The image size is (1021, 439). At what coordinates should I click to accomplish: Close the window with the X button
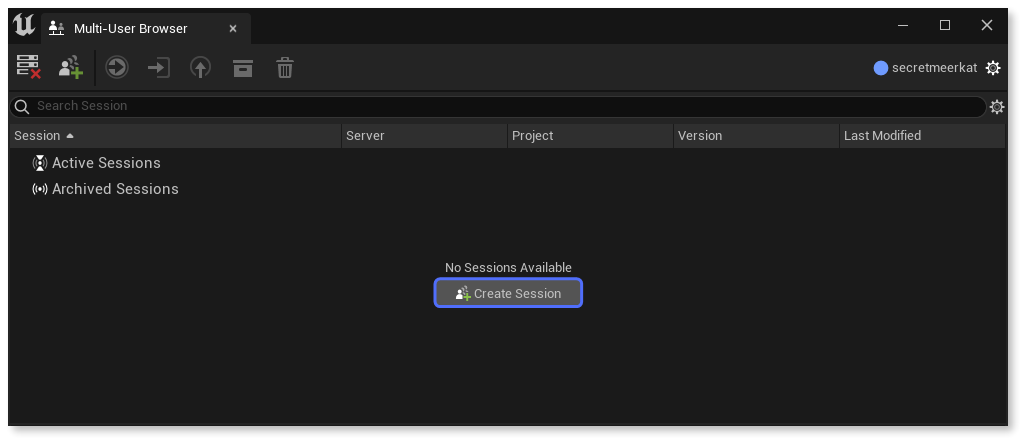pos(986,25)
